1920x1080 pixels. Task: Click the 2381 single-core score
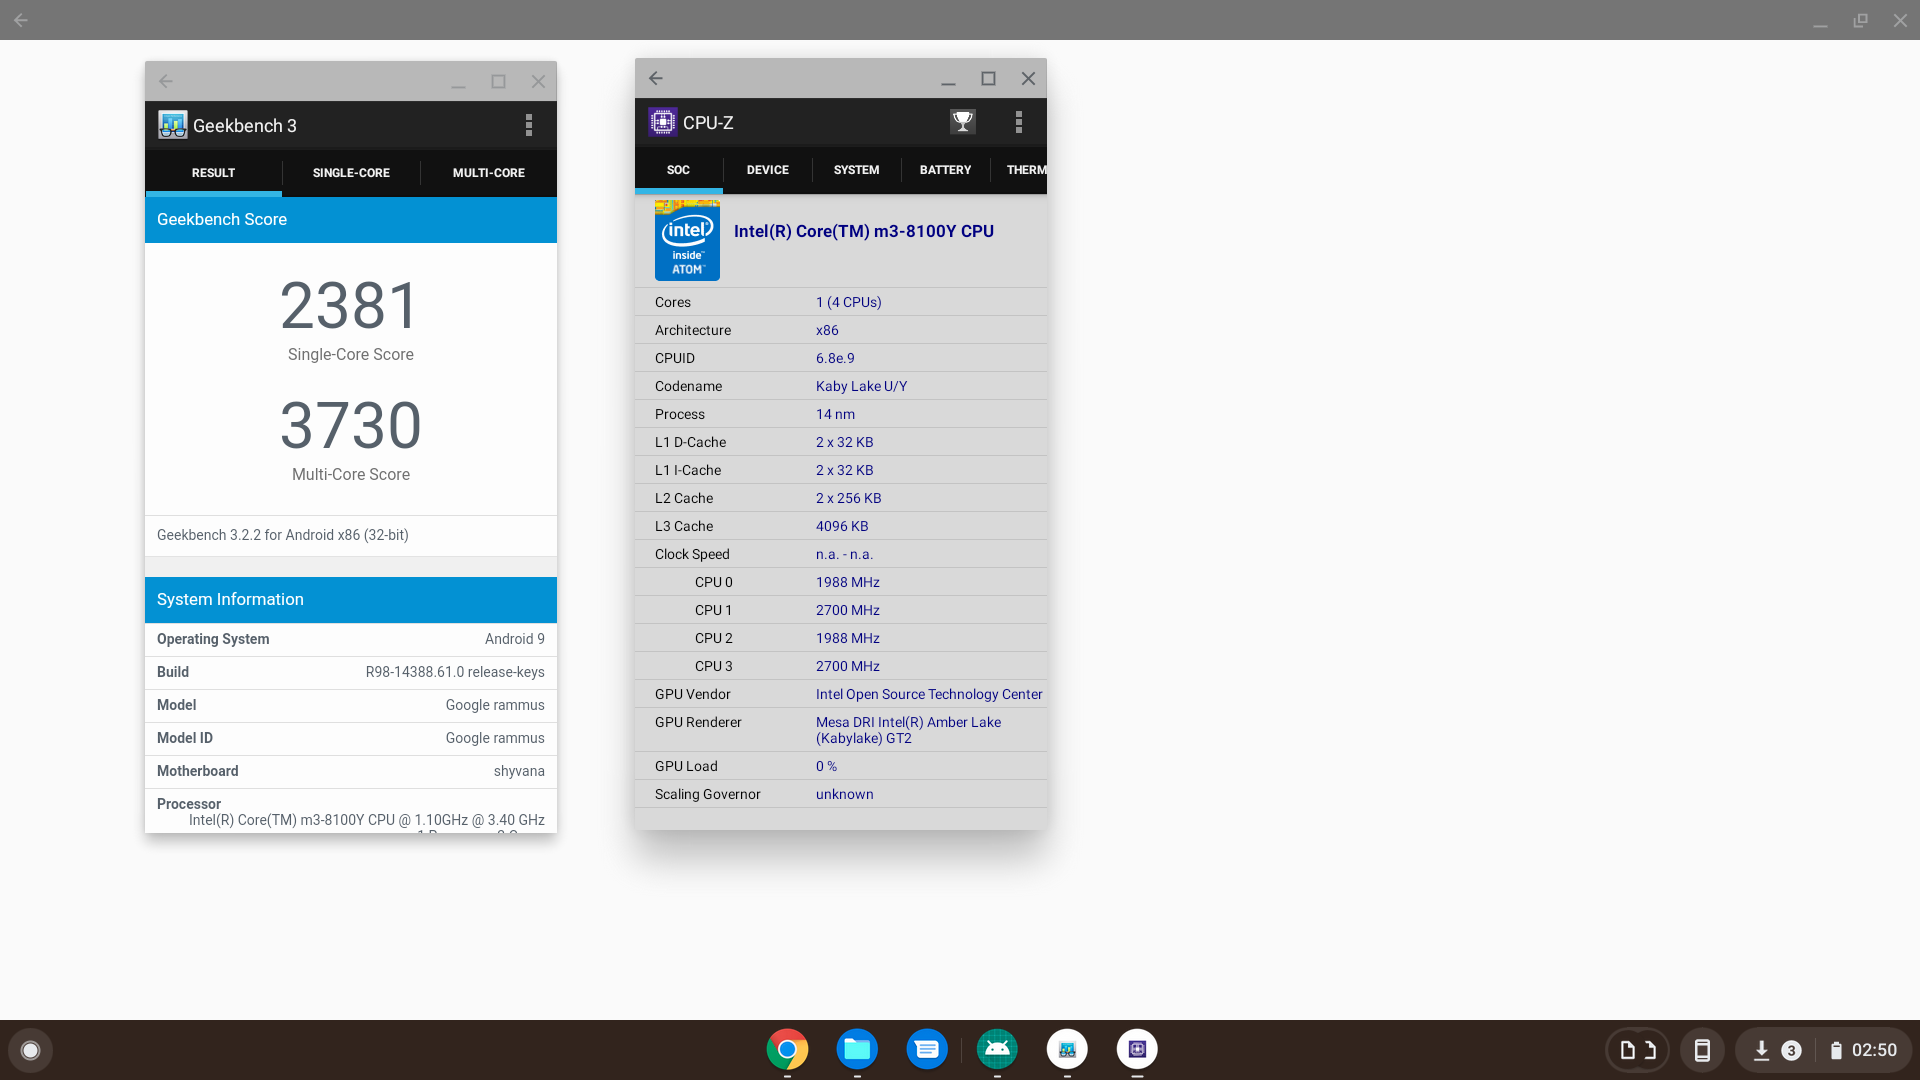tap(350, 306)
